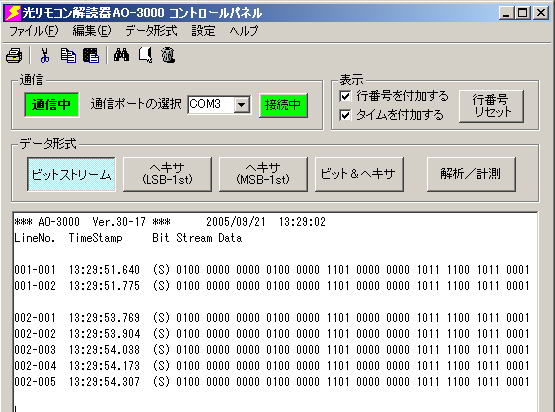Click the Paste toolbar icon
This screenshot has width=555, height=412.
(91, 56)
